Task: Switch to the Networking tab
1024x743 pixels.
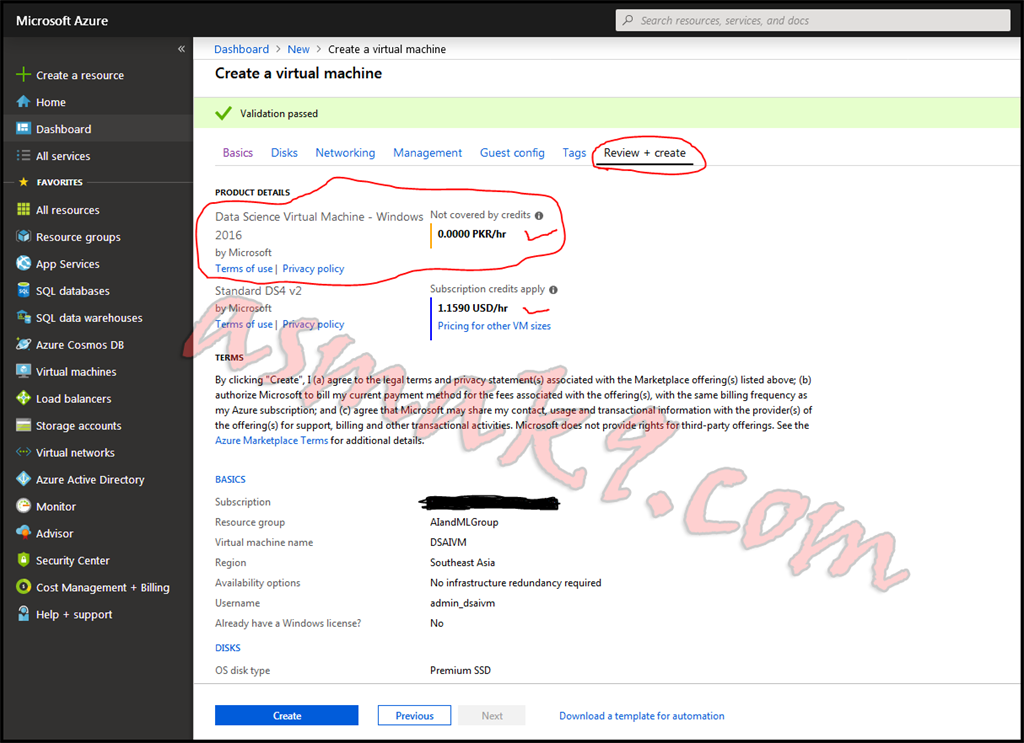Action: point(345,153)
